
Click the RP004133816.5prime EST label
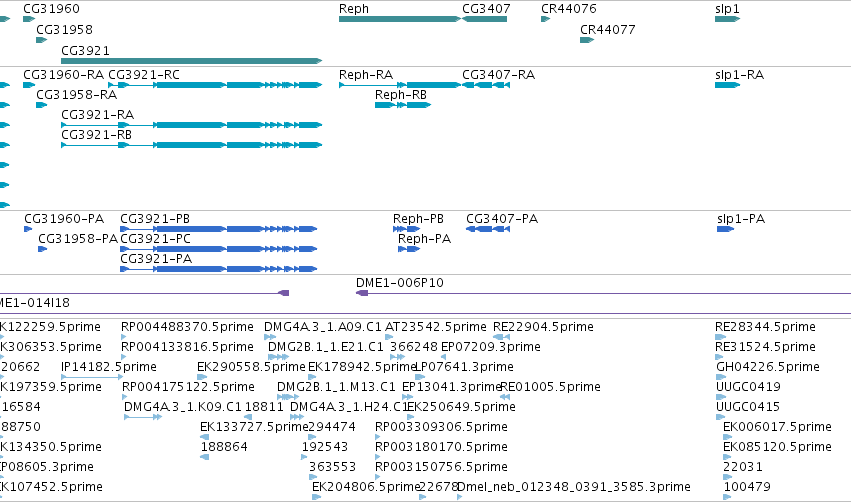187,347
